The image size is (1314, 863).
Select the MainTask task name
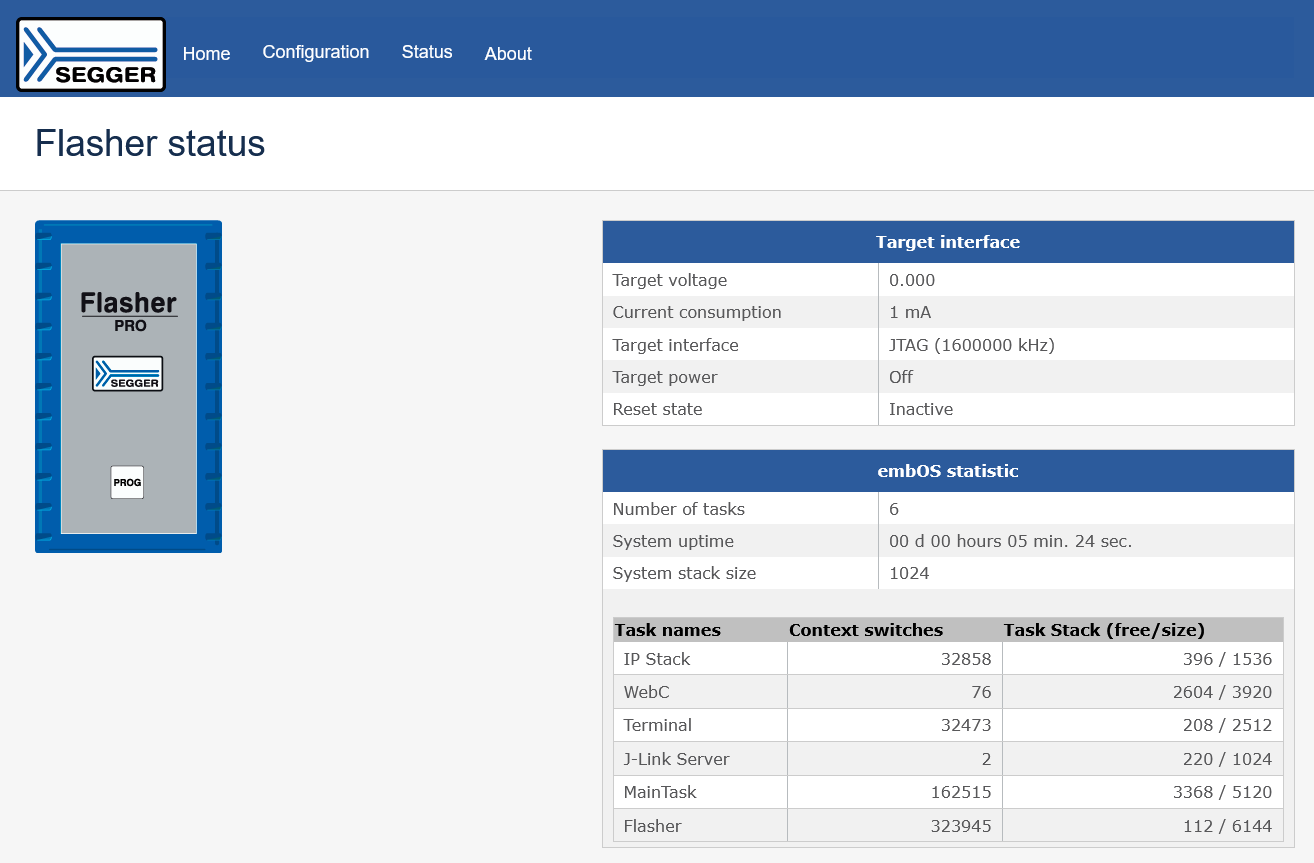(660, 792)
